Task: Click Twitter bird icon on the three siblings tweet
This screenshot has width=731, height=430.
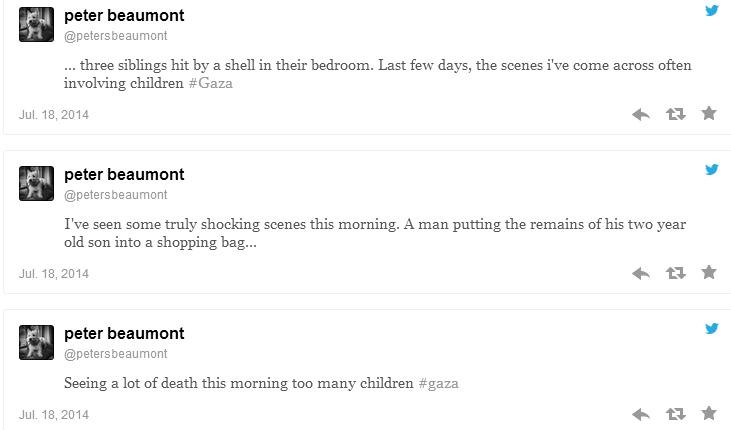Action: tap(712, 10)
